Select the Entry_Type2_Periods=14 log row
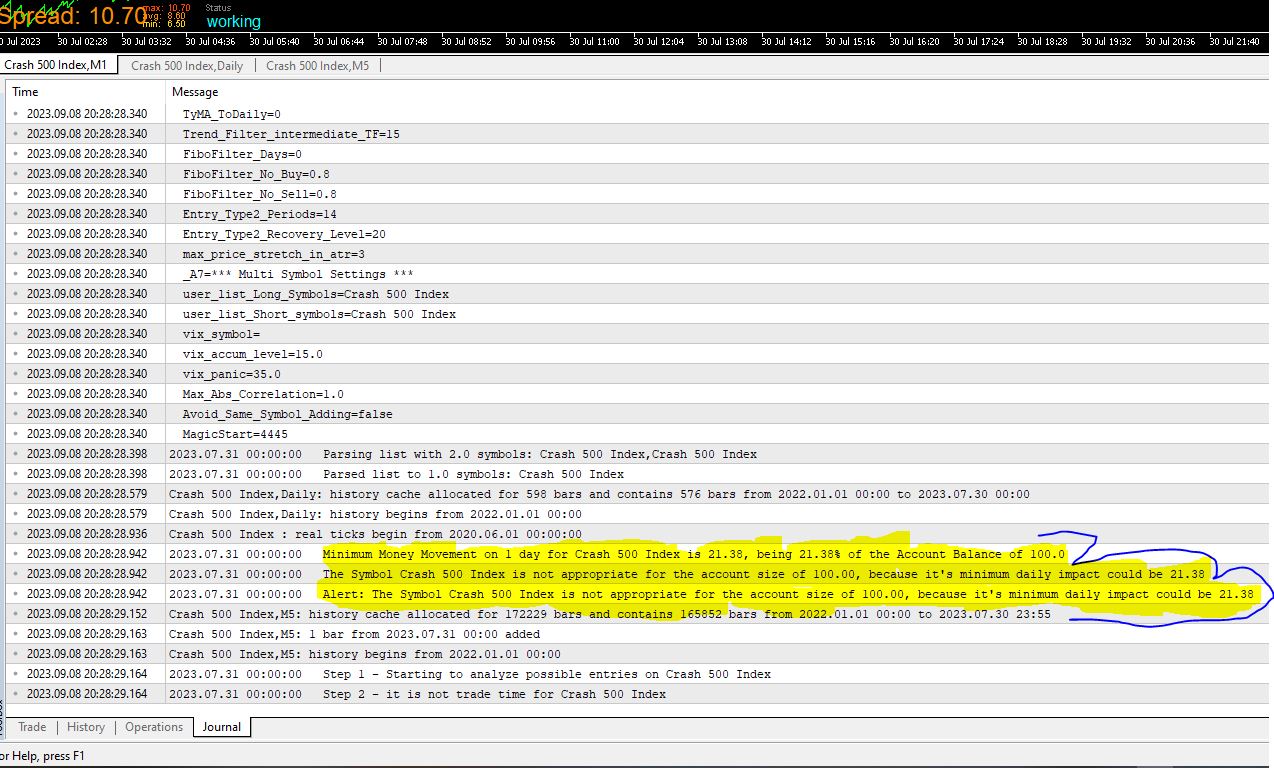This screenshot has height=768, width=1274. point(638,214)
